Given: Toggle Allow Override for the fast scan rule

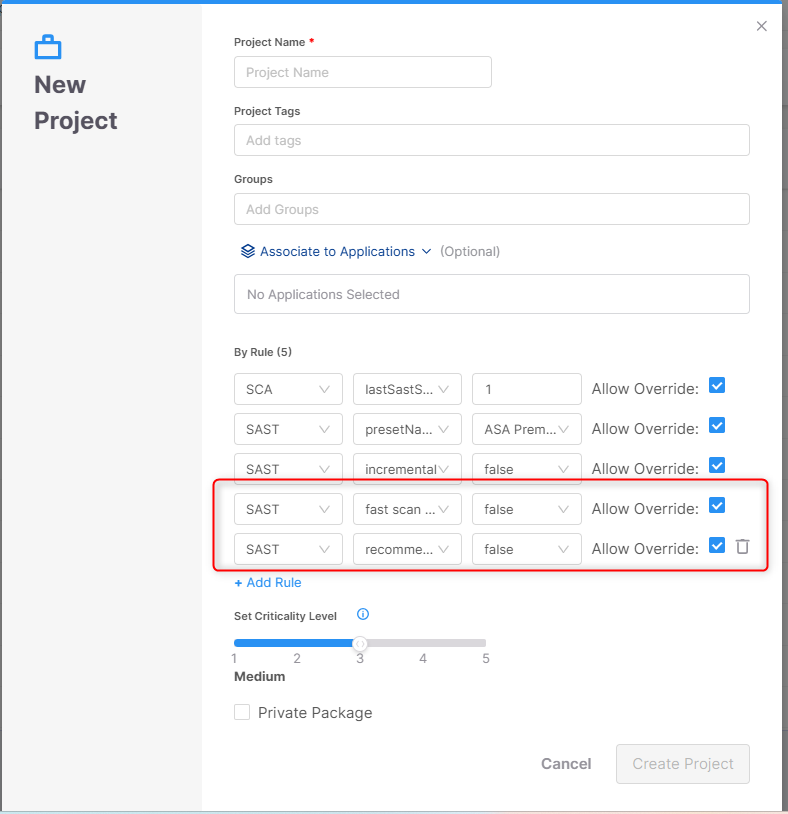Looking at the screenshot, I should click(x=716, y=506).
